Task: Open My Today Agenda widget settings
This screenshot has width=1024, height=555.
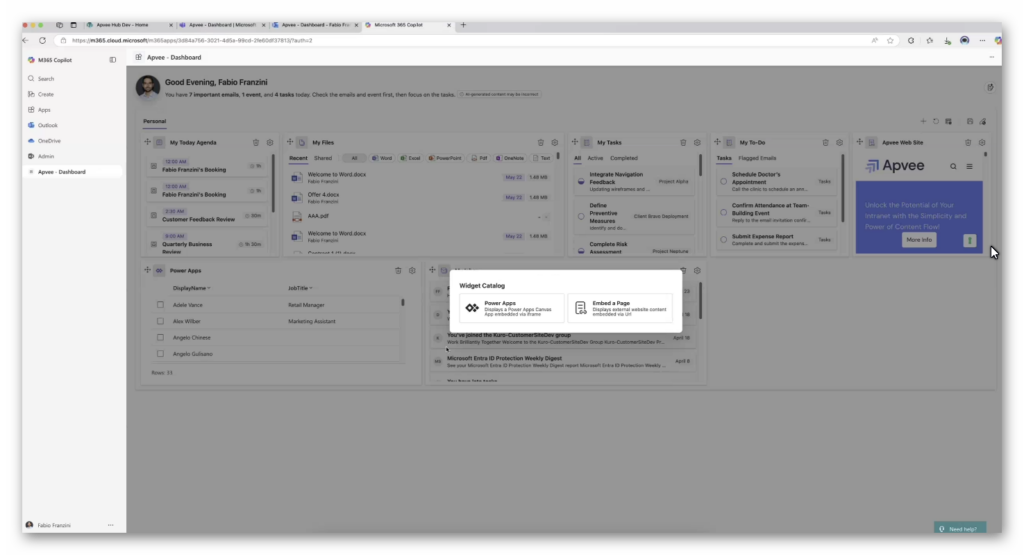Action: pos(270,142)
